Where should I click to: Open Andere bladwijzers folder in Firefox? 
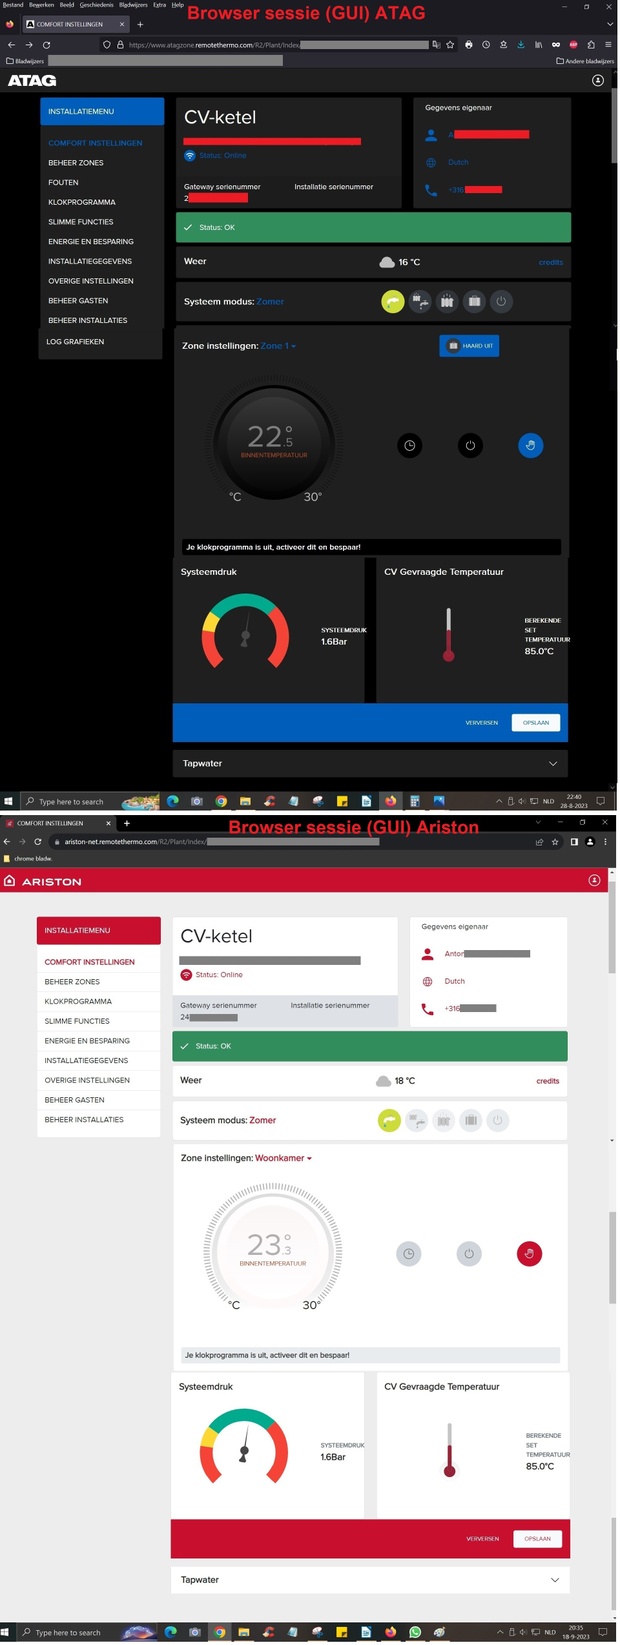(x=584, y=61)
